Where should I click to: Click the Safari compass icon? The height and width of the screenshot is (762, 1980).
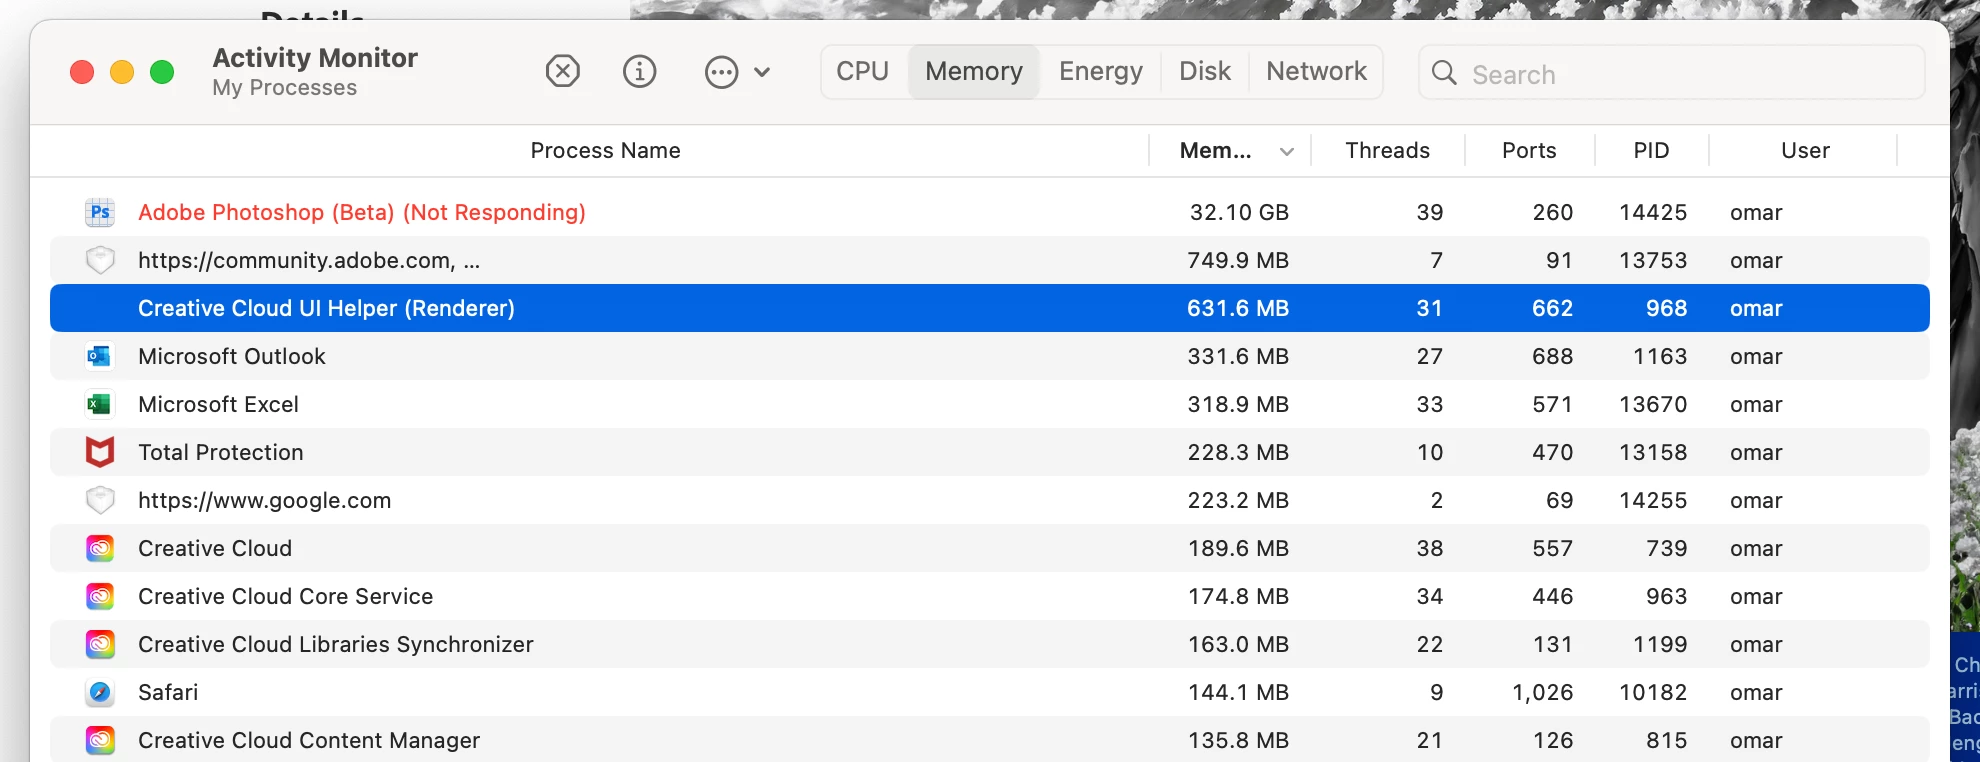[100, 692]
